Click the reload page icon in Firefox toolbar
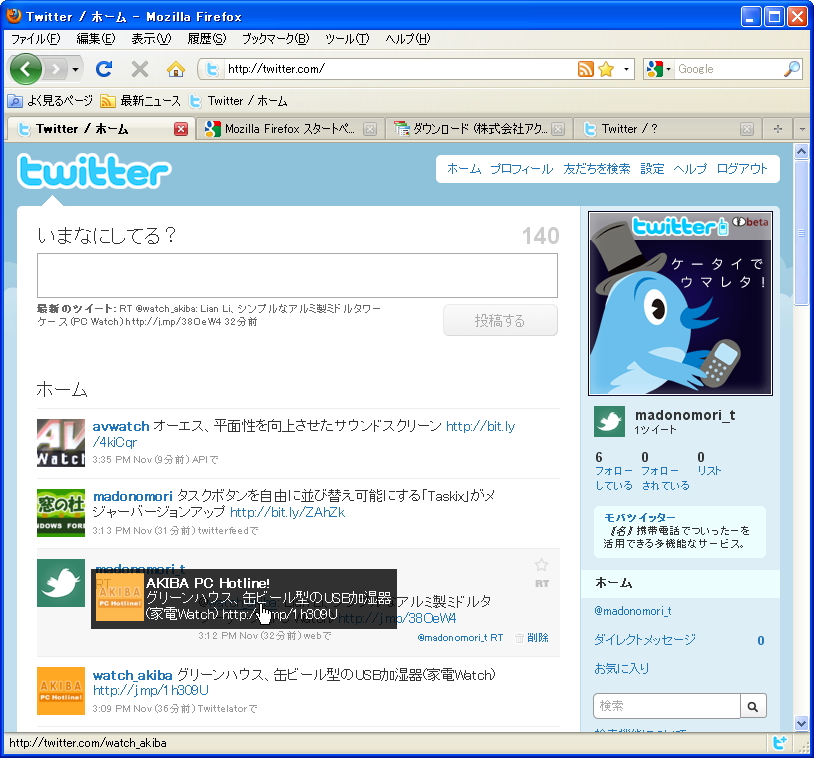The width and height of the screenshot is (814, 758). coord(104,69)
